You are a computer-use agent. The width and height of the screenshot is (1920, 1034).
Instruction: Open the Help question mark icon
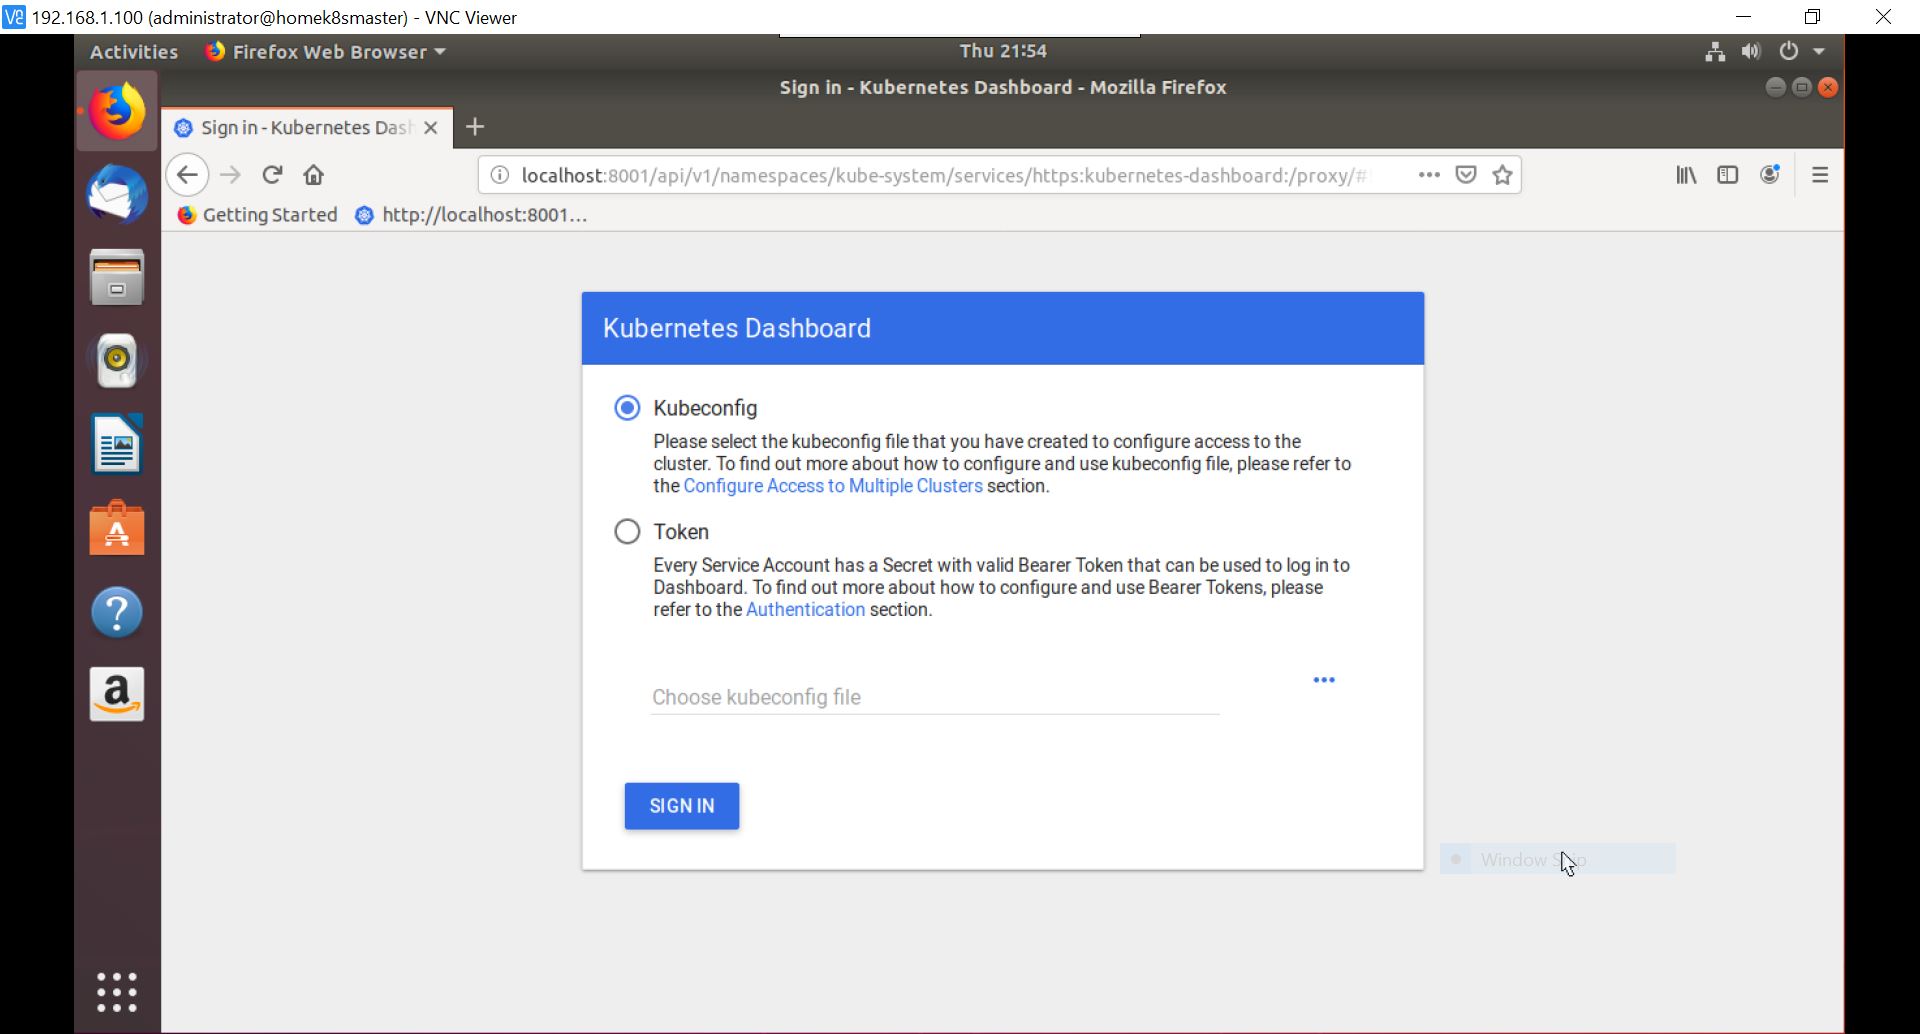pos(117,611)
